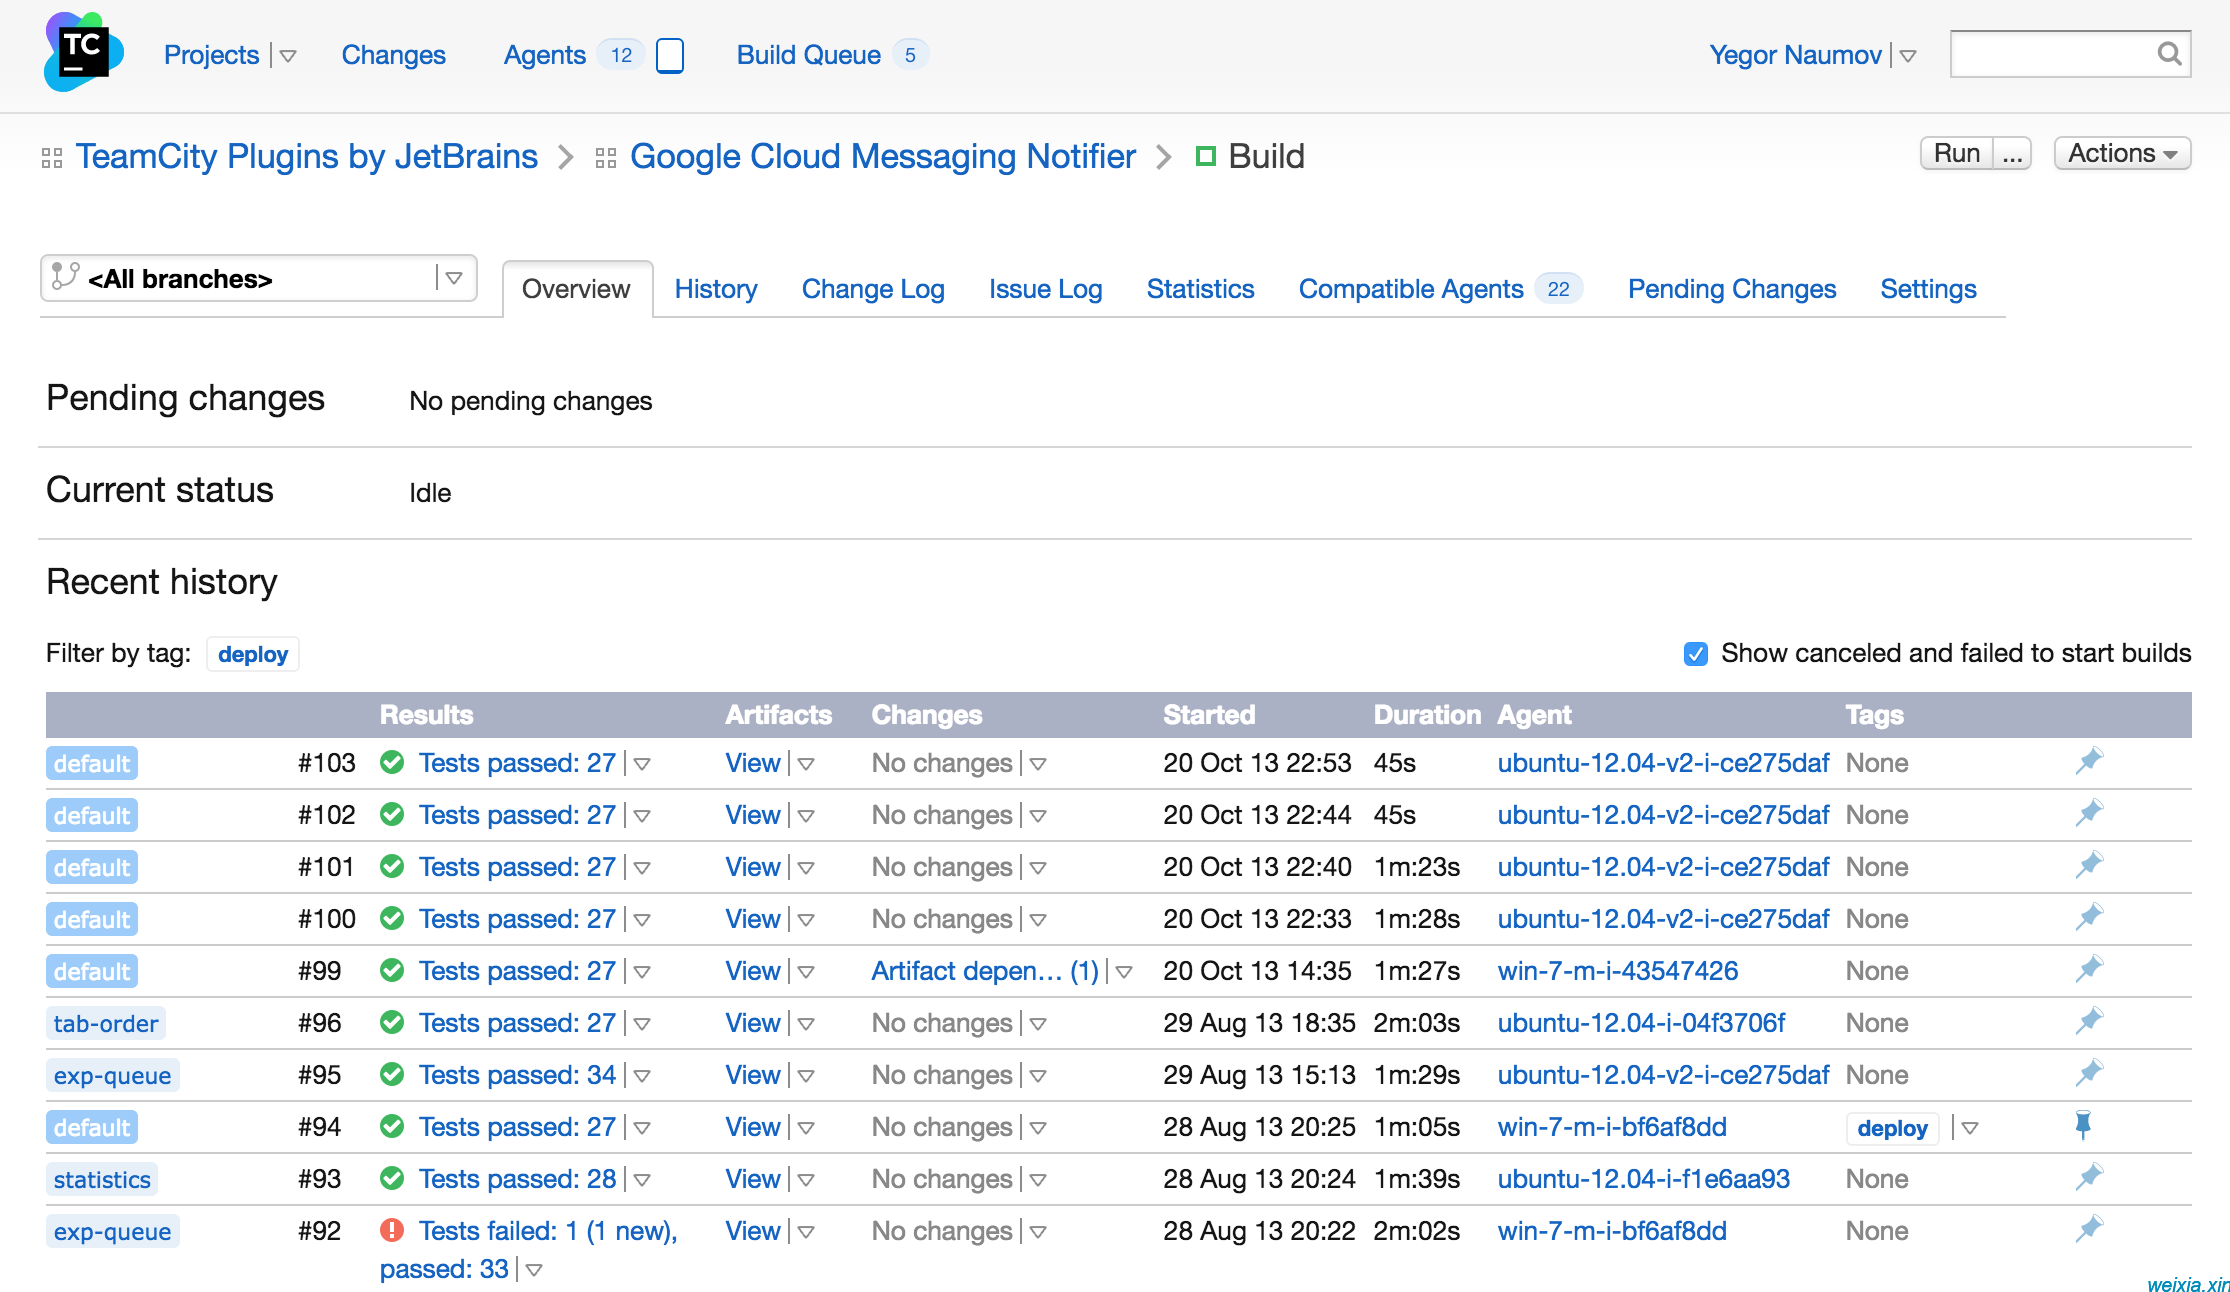Open tags dropdown next to deploy on #94
Screen dimensions: 2230x1292
pos(1970,1128)
